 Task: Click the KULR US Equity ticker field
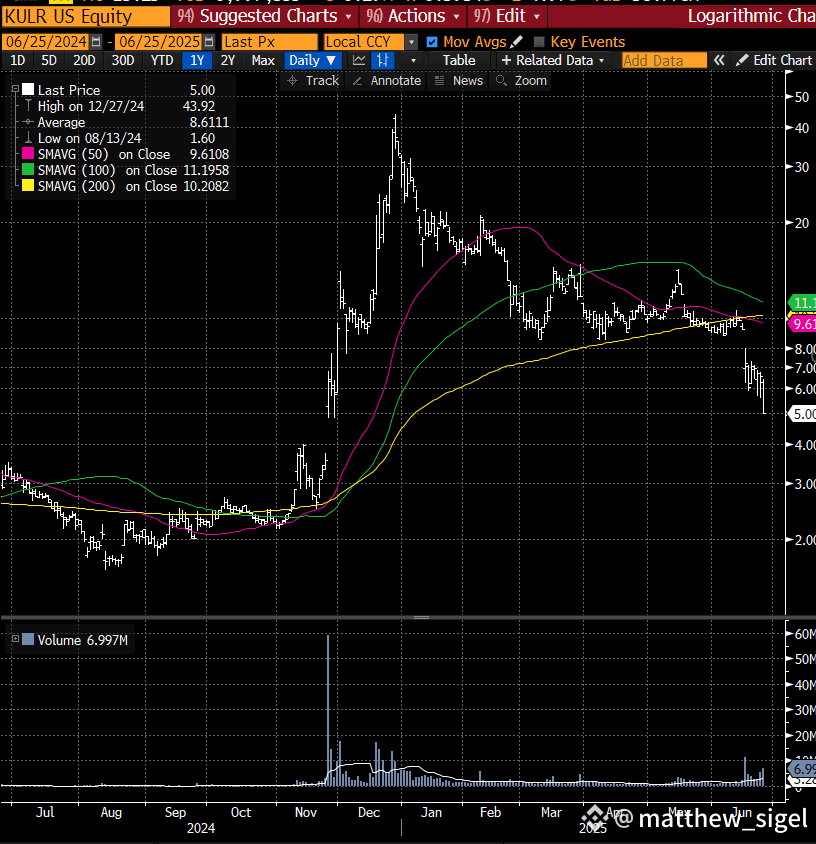coord(85,17)
